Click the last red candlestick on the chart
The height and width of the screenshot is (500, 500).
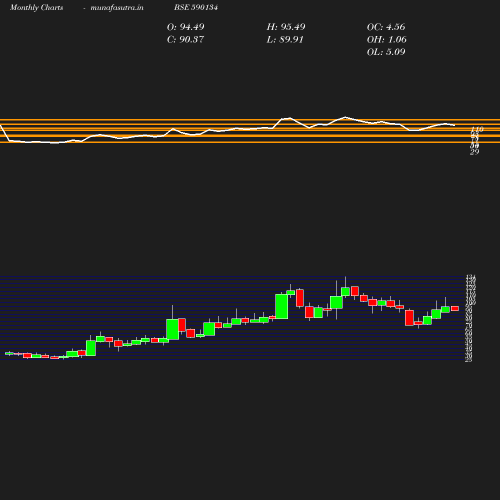coord(455,308)
